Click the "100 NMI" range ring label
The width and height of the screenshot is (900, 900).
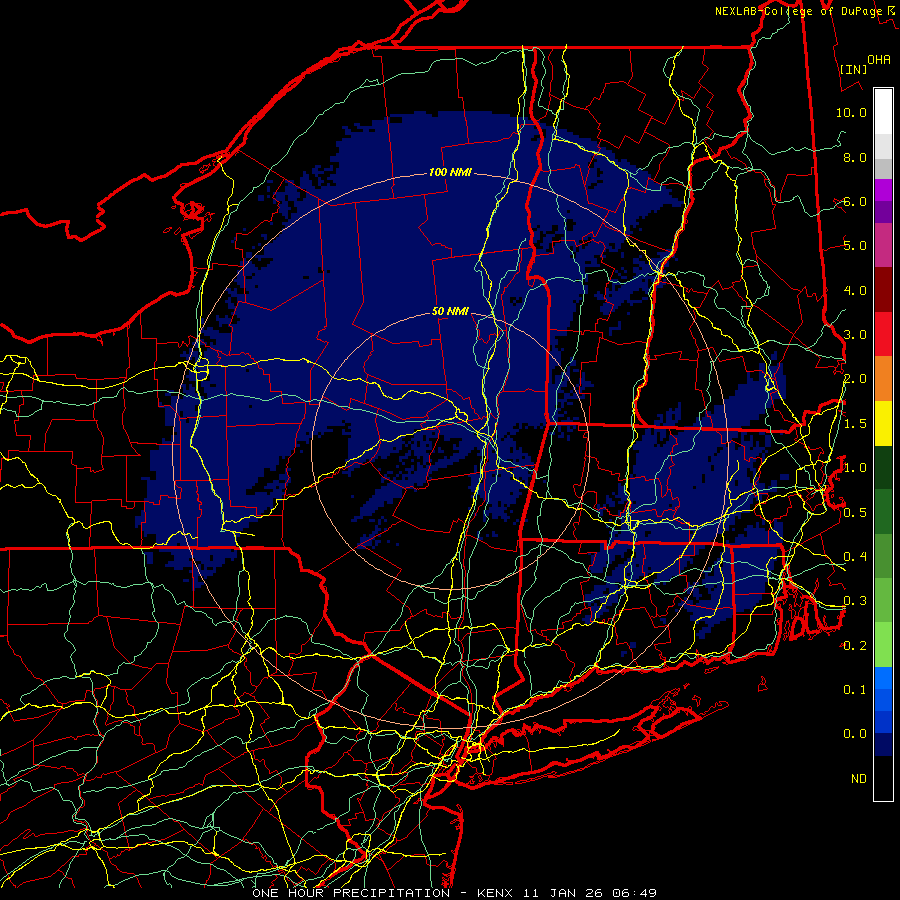450,172
